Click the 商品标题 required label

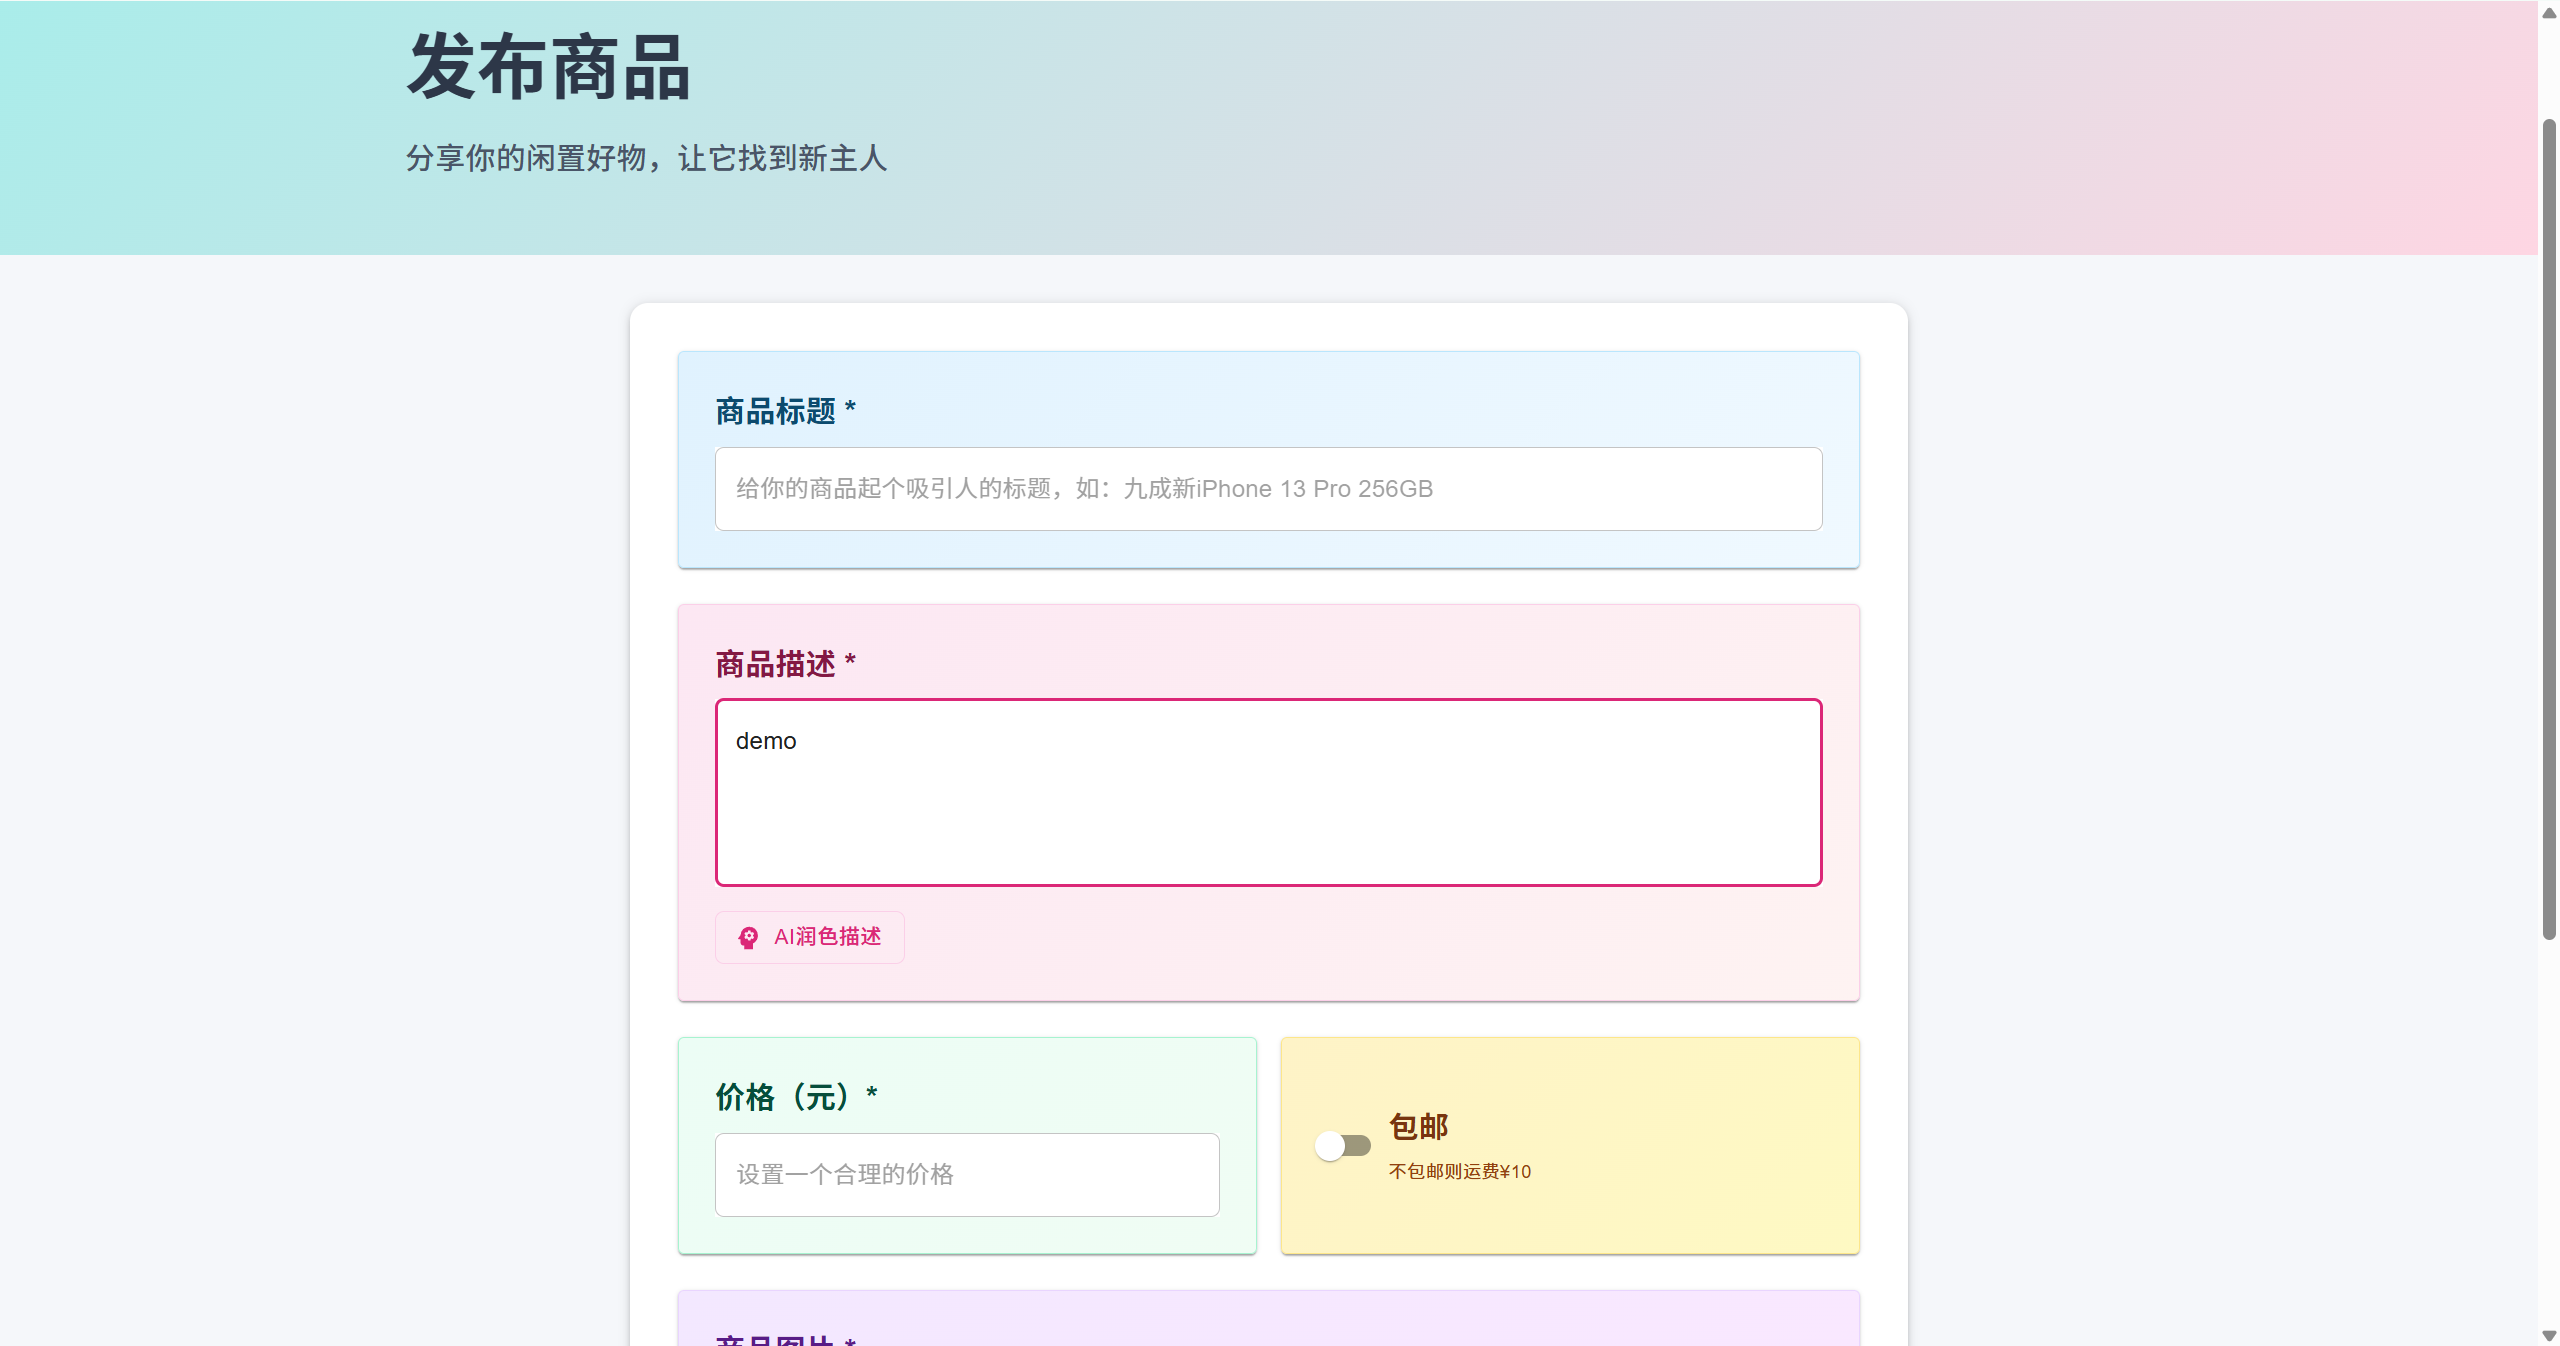point(784,410)
